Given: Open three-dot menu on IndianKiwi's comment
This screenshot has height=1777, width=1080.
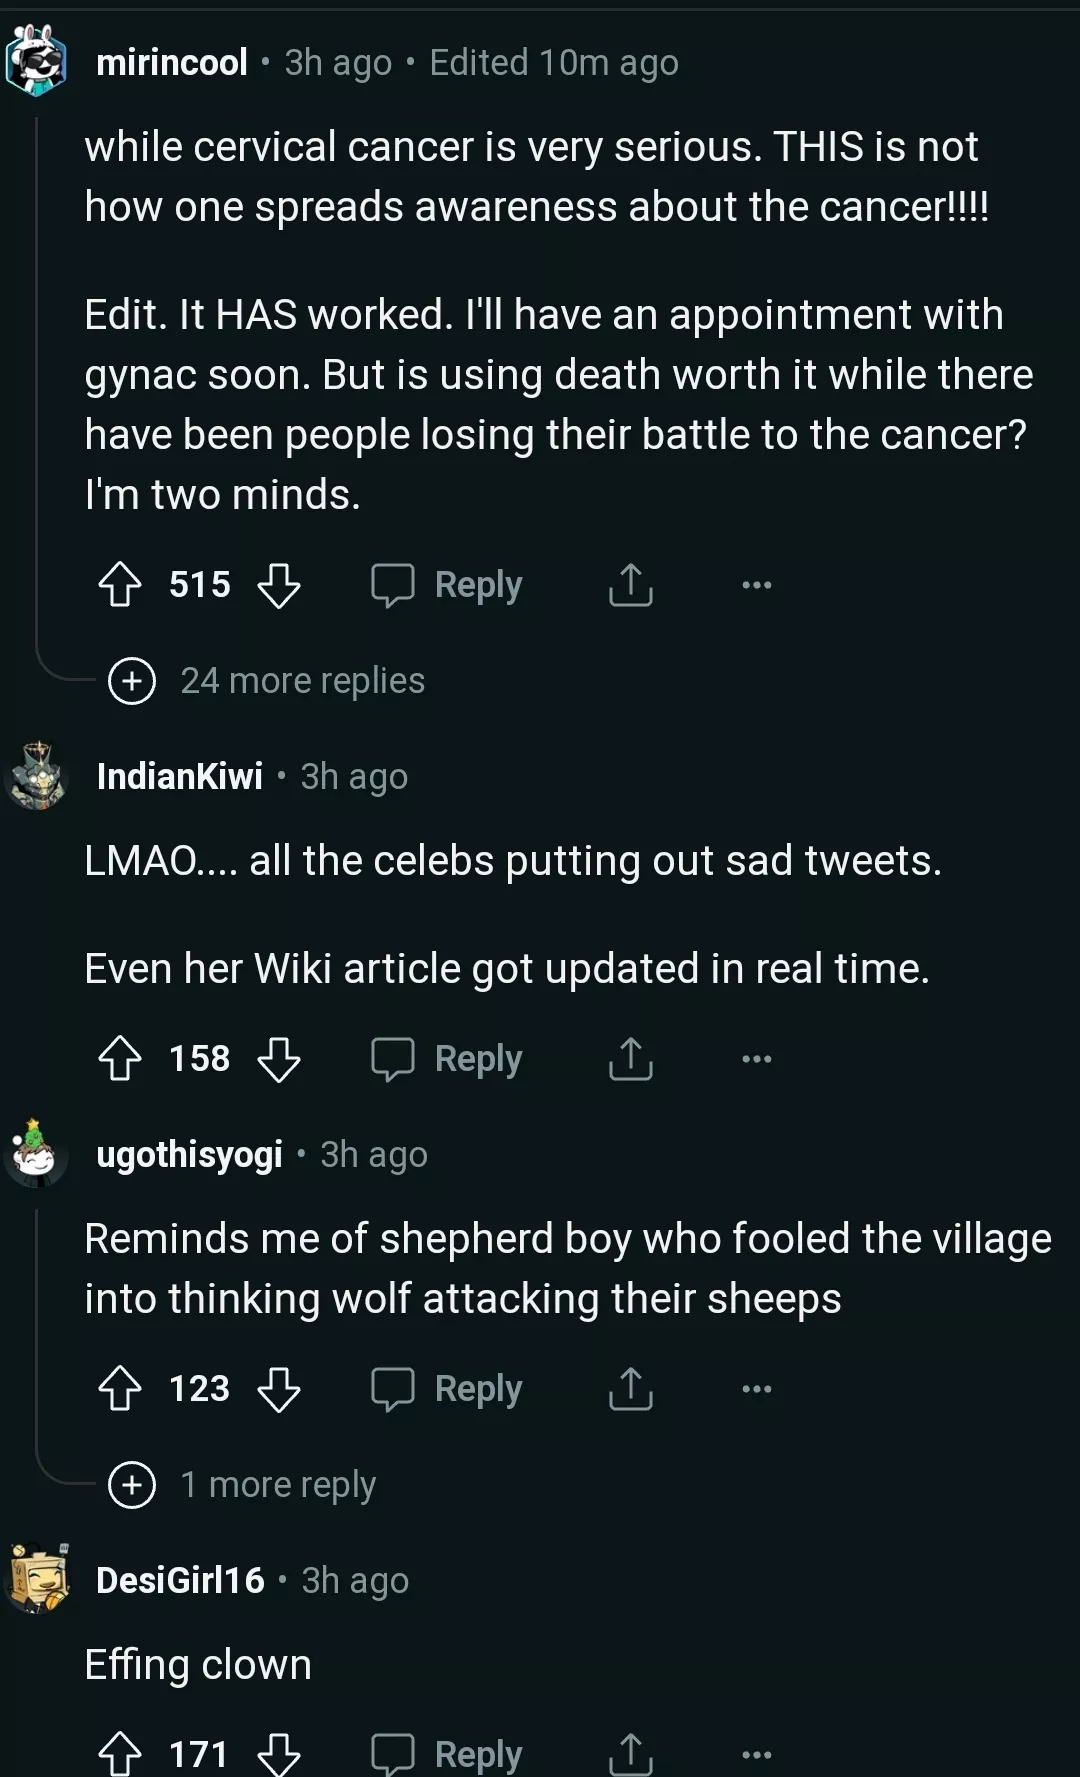Looking at the screenshot, I should coord(756,1059).
